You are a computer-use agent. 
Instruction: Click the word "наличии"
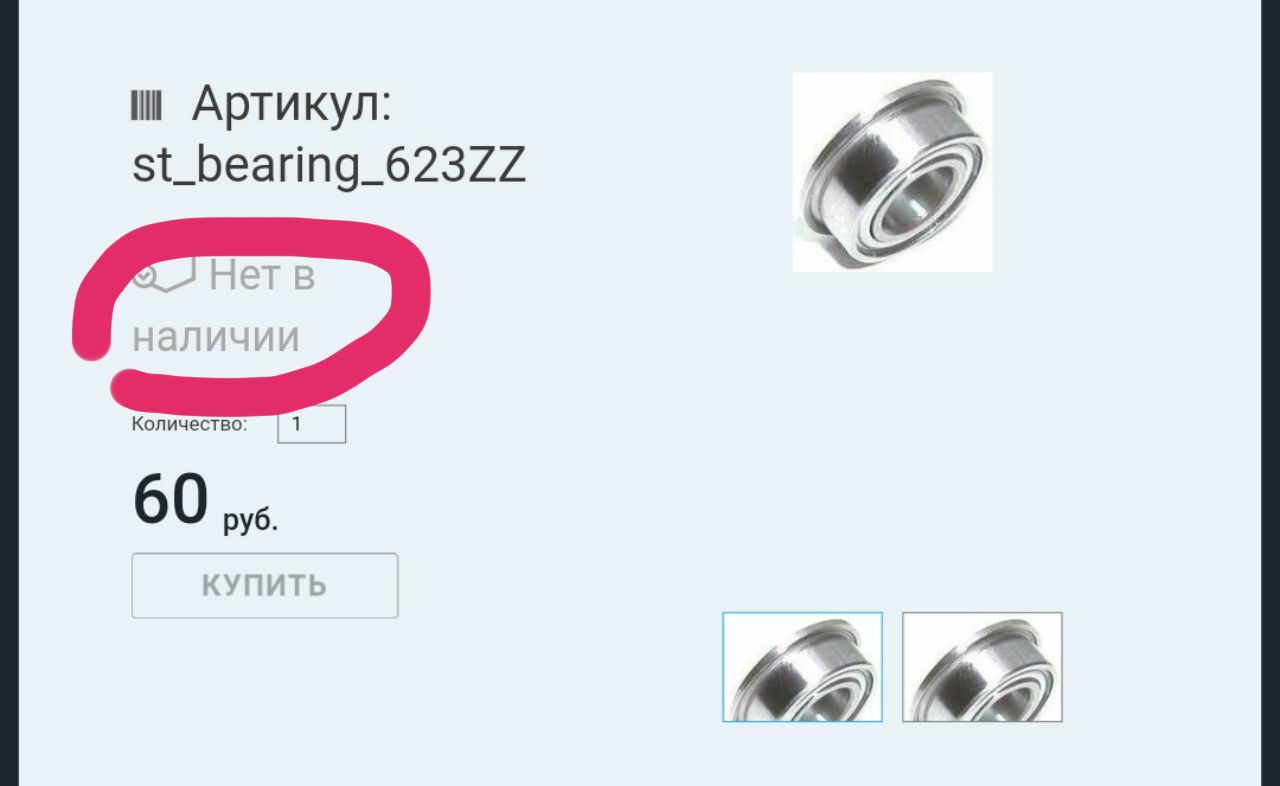(x=216, y=336)
